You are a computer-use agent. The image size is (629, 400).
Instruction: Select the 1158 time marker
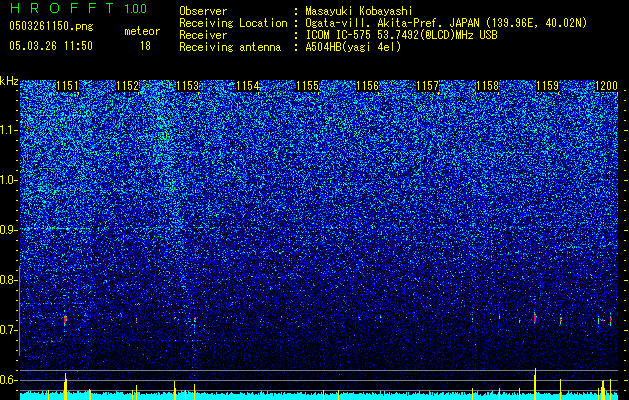[487, 86]
